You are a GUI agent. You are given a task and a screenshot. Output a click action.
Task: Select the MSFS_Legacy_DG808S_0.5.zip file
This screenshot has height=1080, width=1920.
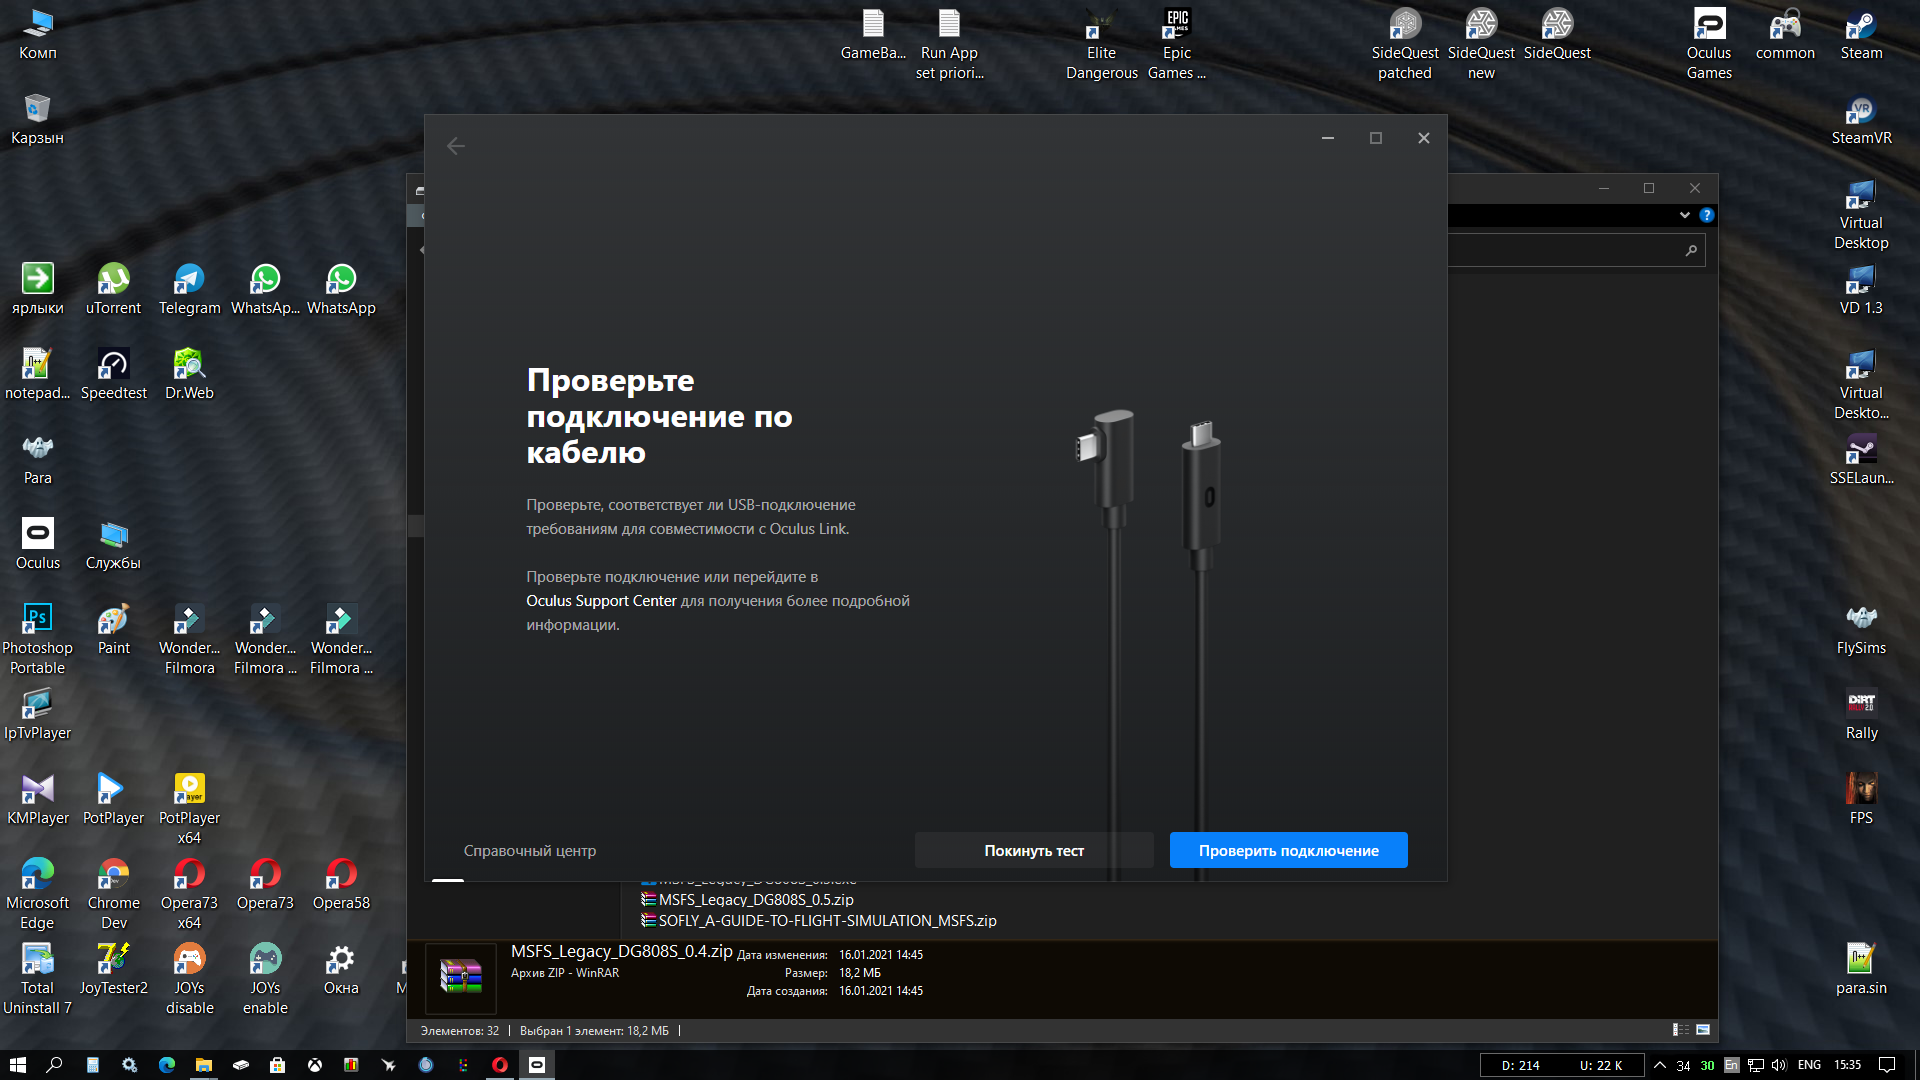pyautogui.click(x=755, y=900)
